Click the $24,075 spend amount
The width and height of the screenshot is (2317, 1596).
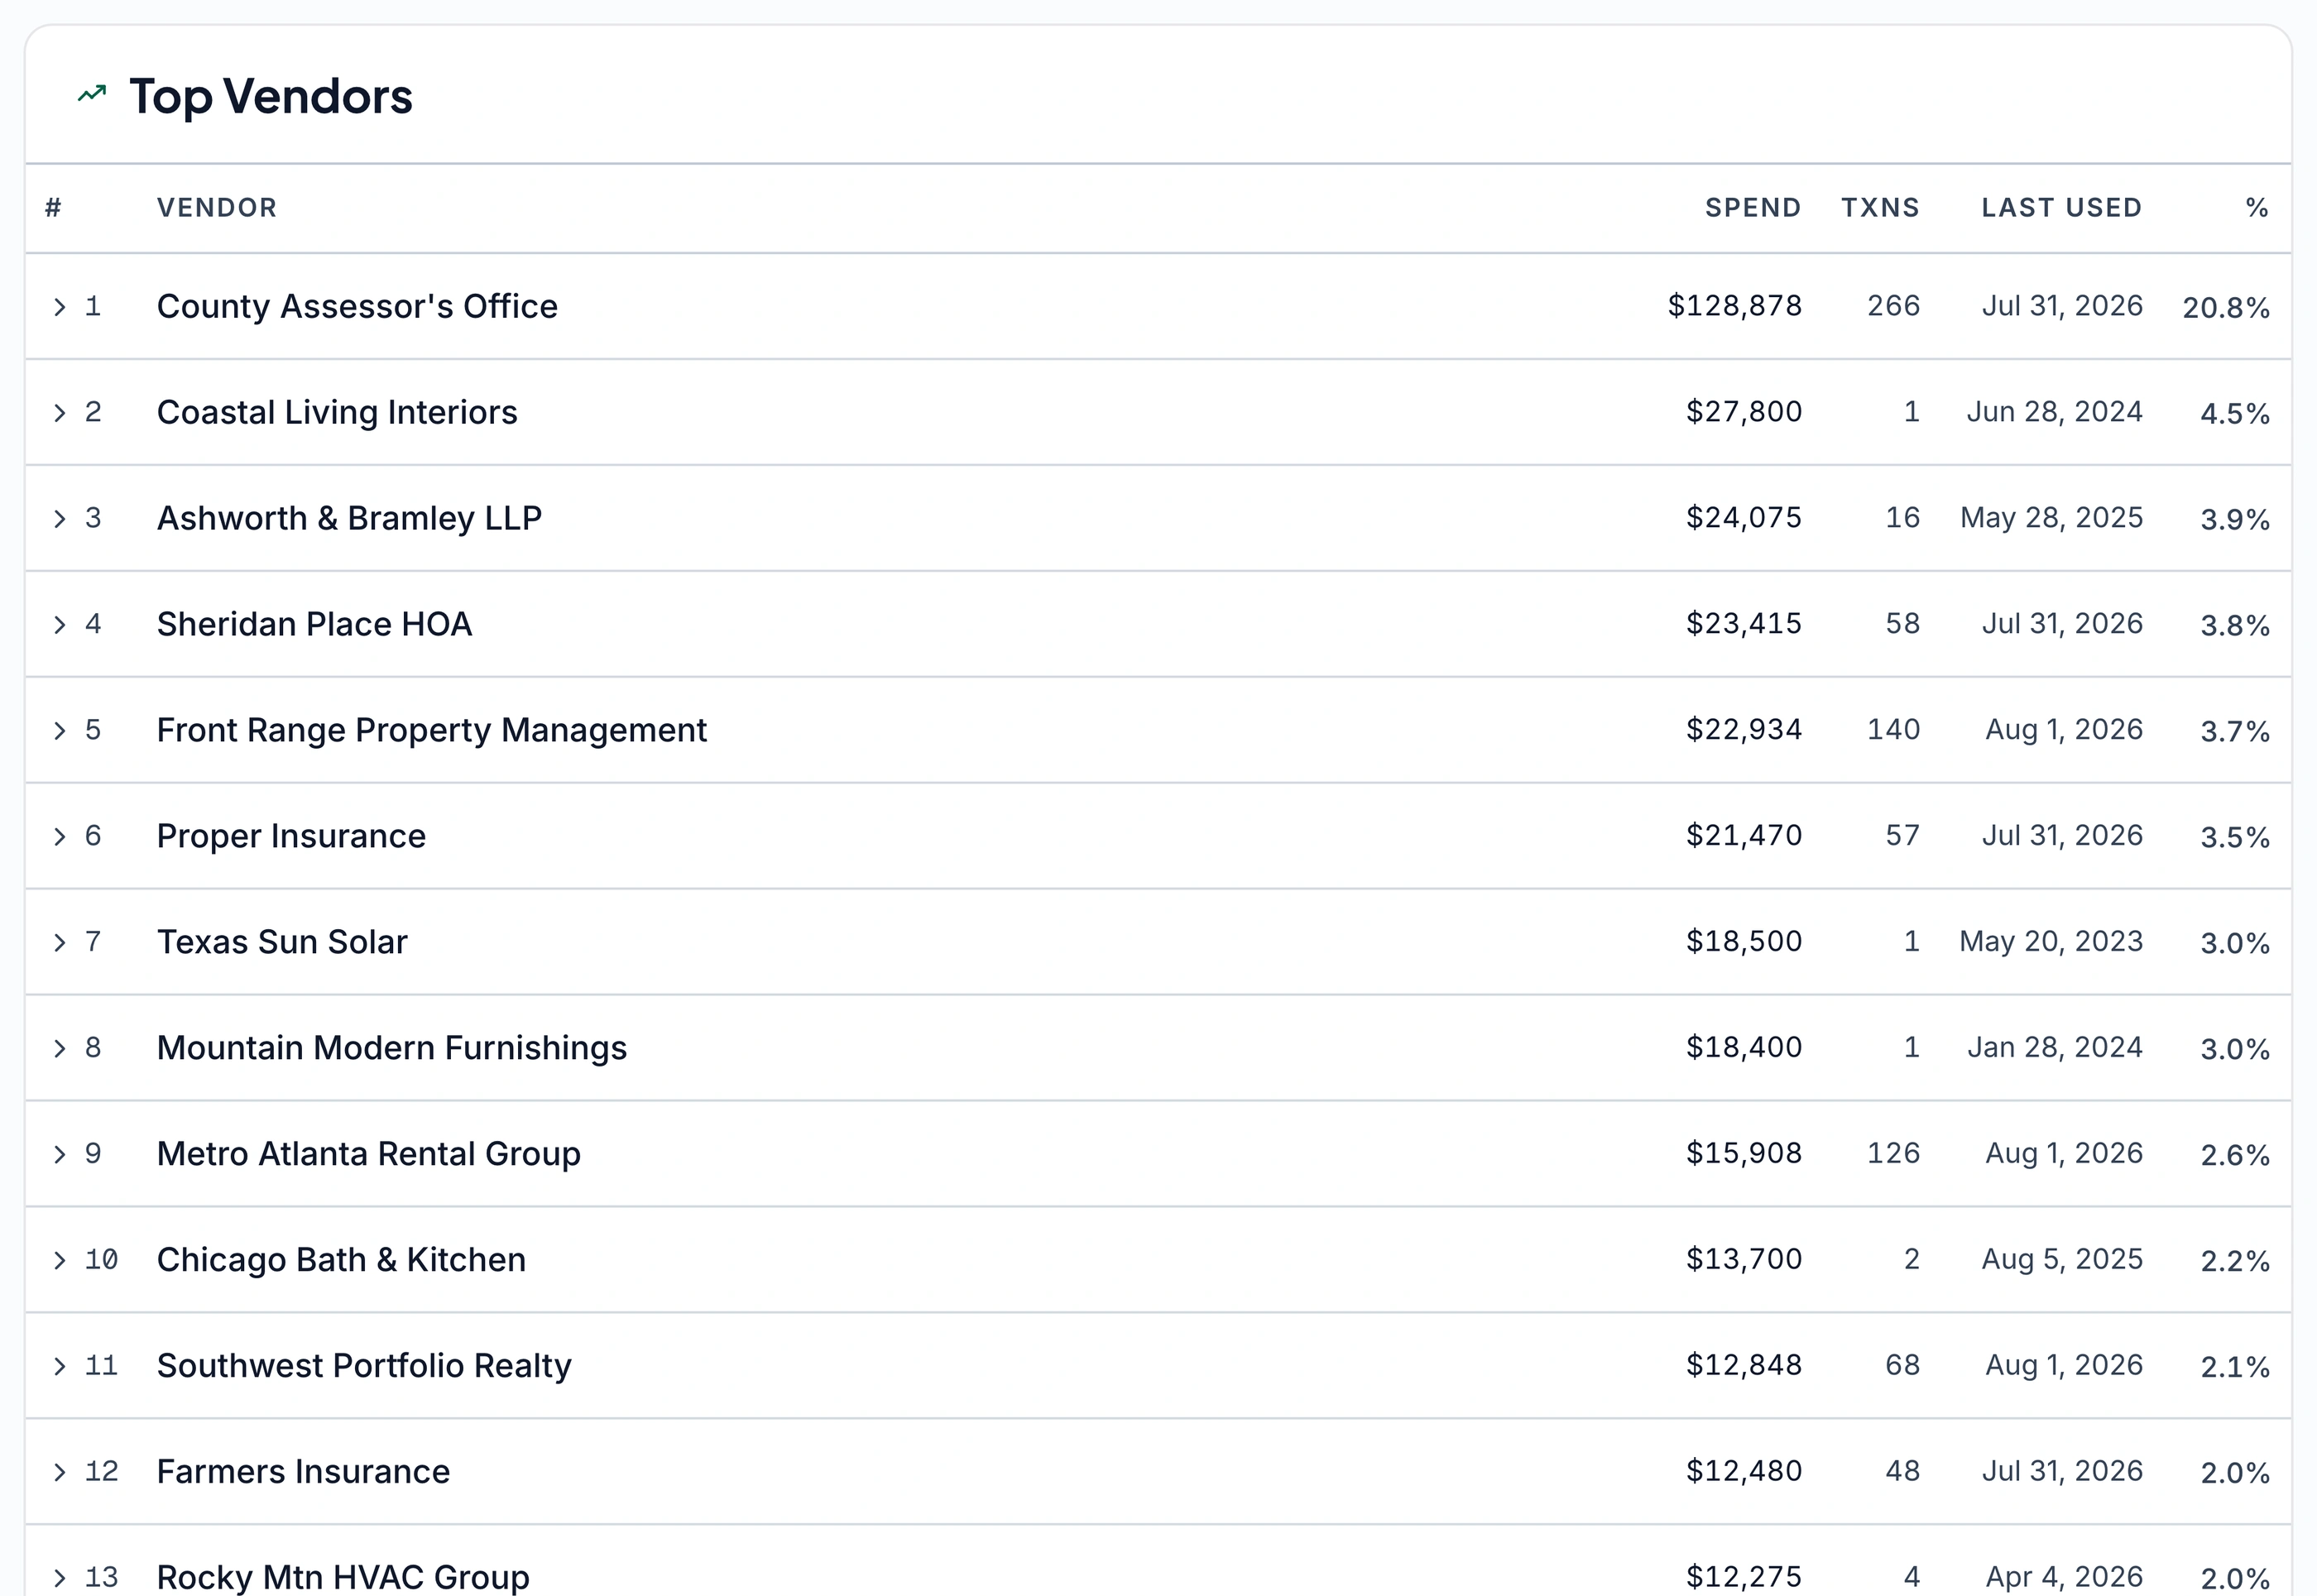(x=1744, y=518)
